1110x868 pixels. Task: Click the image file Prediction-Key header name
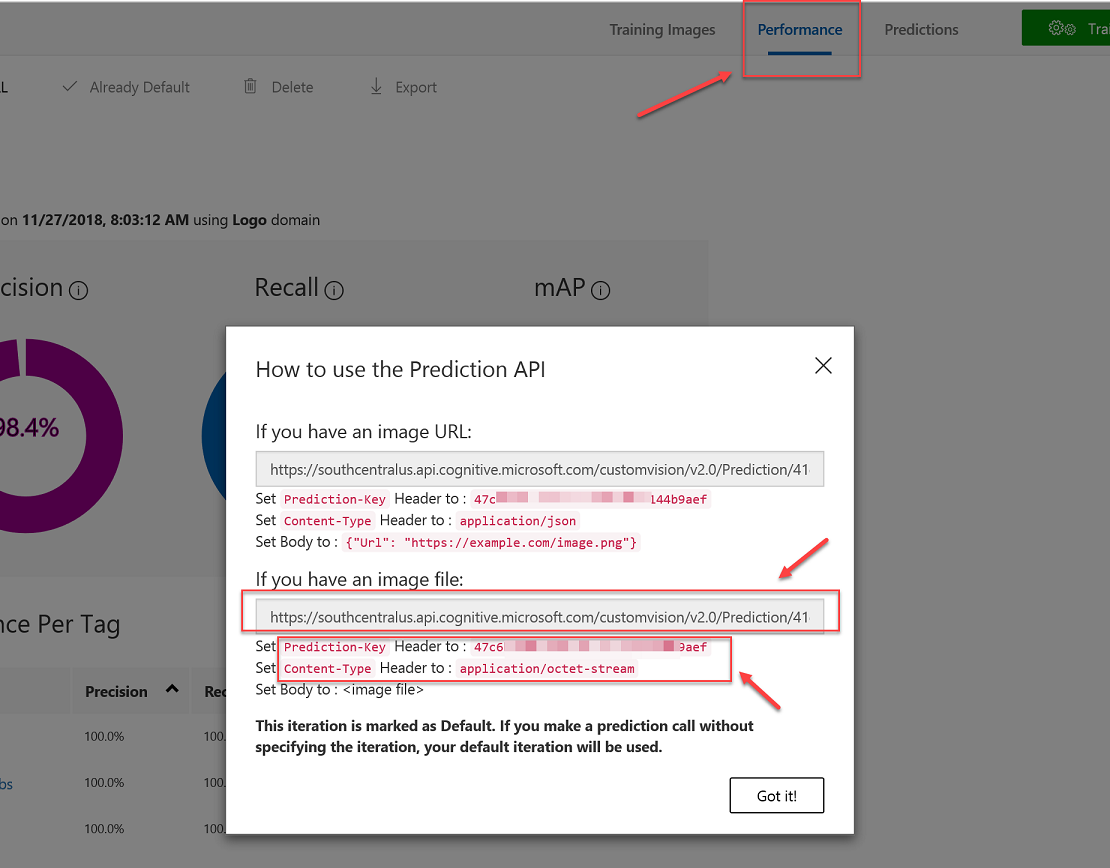point(334,646)
